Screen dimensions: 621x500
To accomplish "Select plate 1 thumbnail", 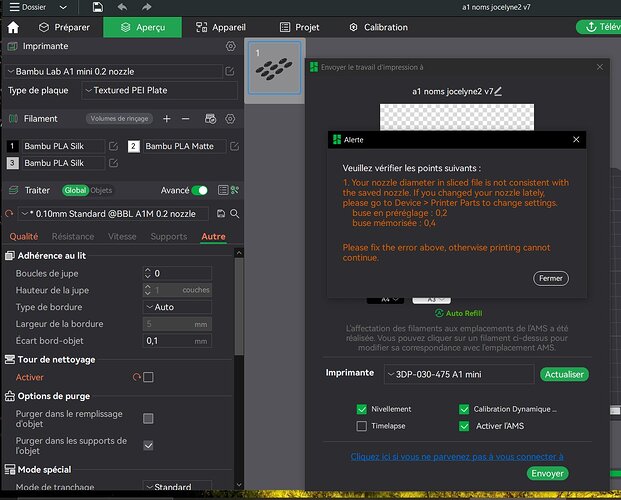I will pos(274,67).
